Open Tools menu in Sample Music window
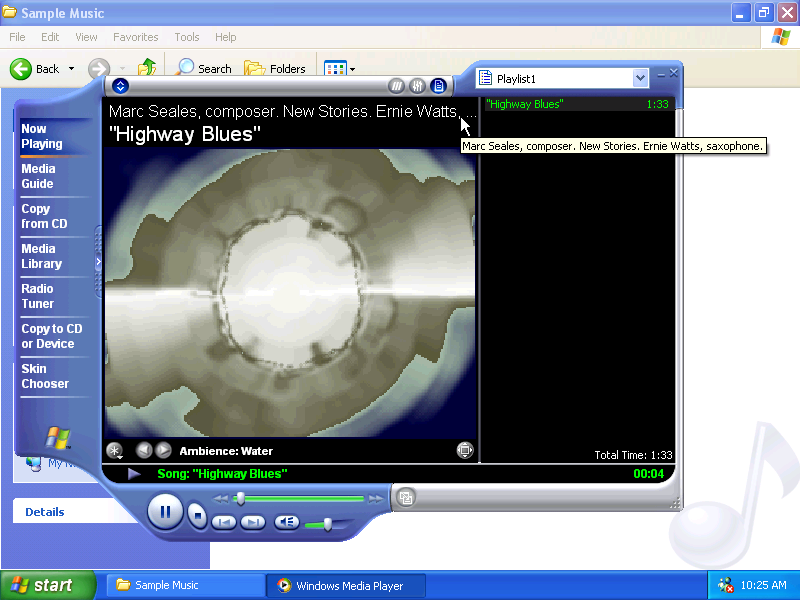Screen dimensions: 800x600 pyautogui.click(x=187, y=37)
